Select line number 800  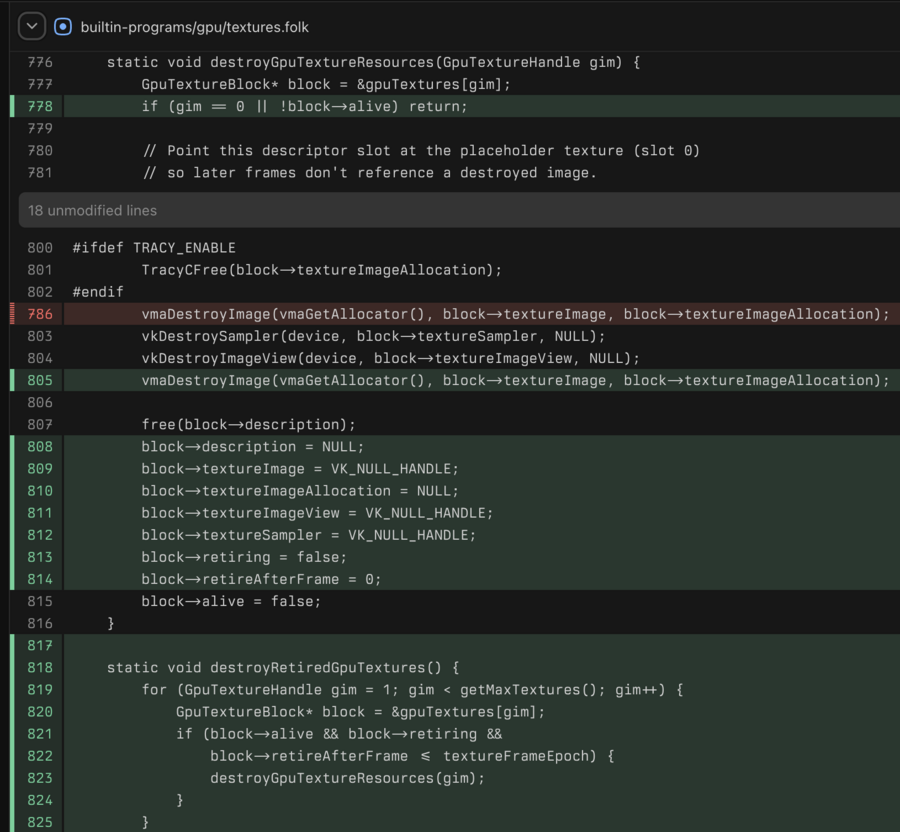[40, 247]
